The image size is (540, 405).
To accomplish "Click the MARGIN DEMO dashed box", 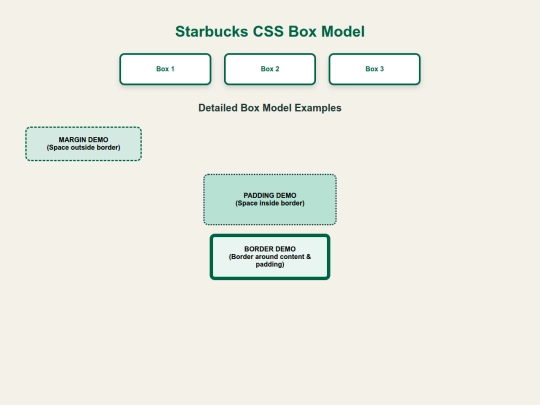I will 83,144.
